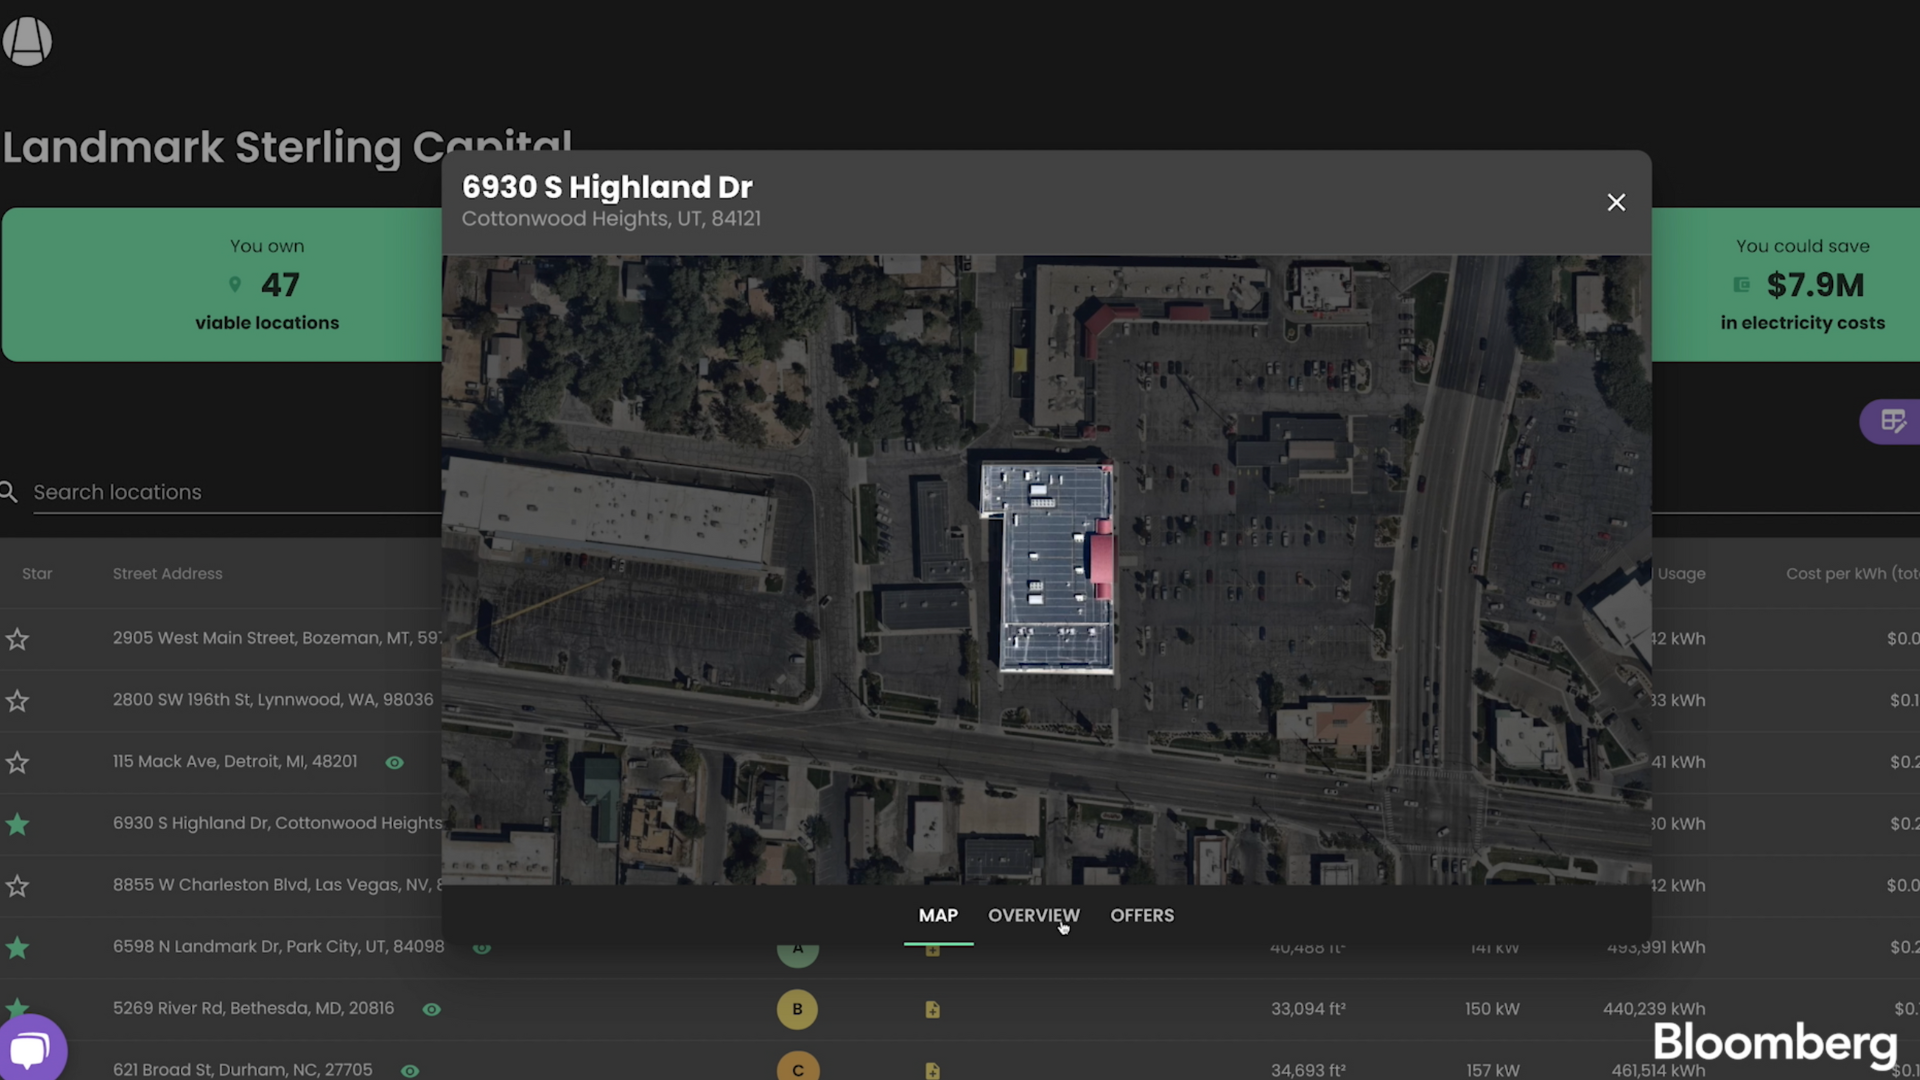Sort by Street Address column header
This screenshot has height=1080, width=1920.
167,574
